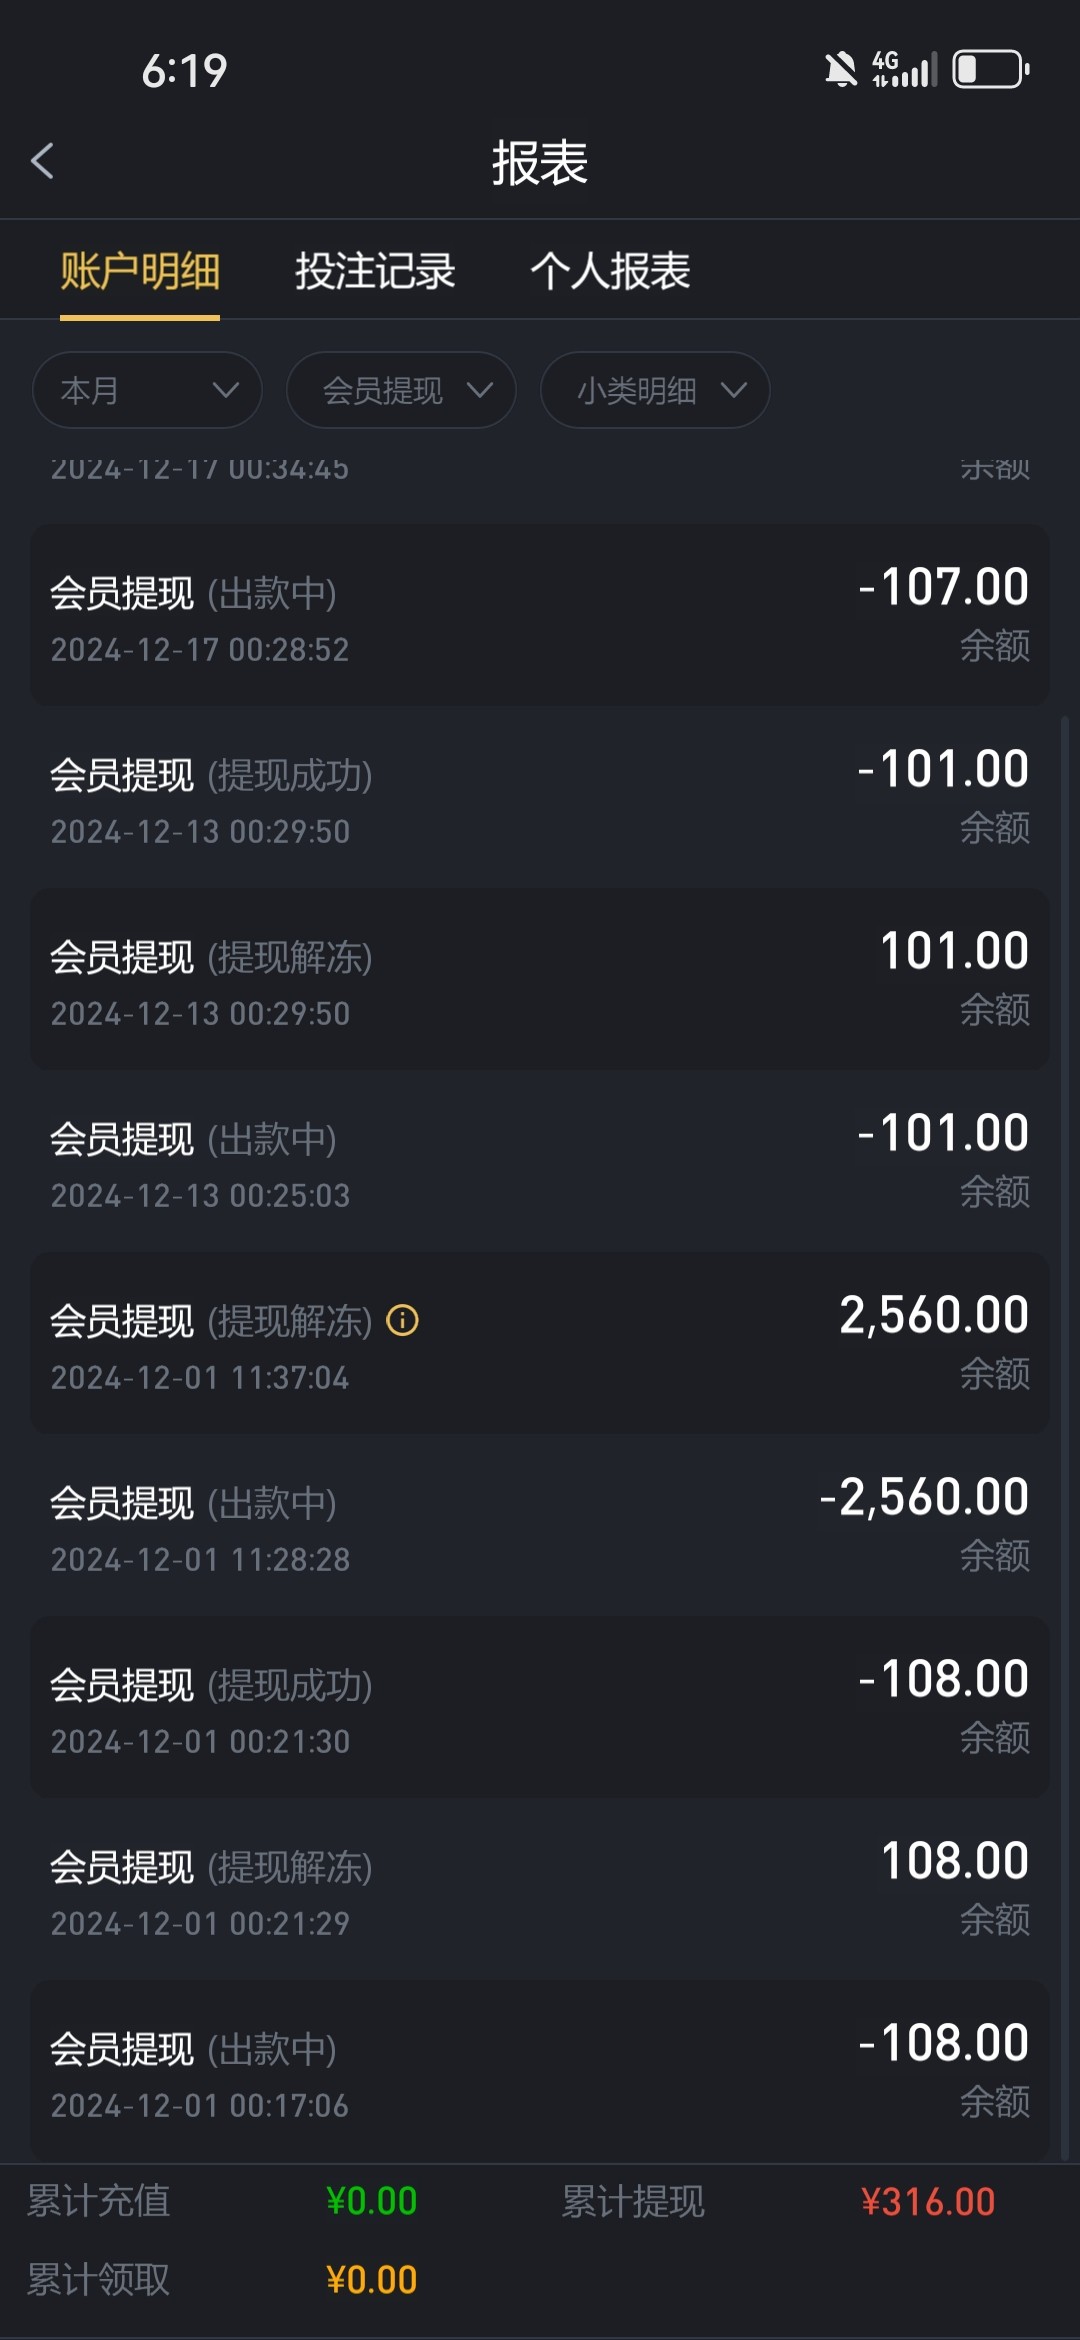The height and width of the screenshot is (2340, 1080).
Task: Select the 账户明细 tab
Action: tap(140, 271)
